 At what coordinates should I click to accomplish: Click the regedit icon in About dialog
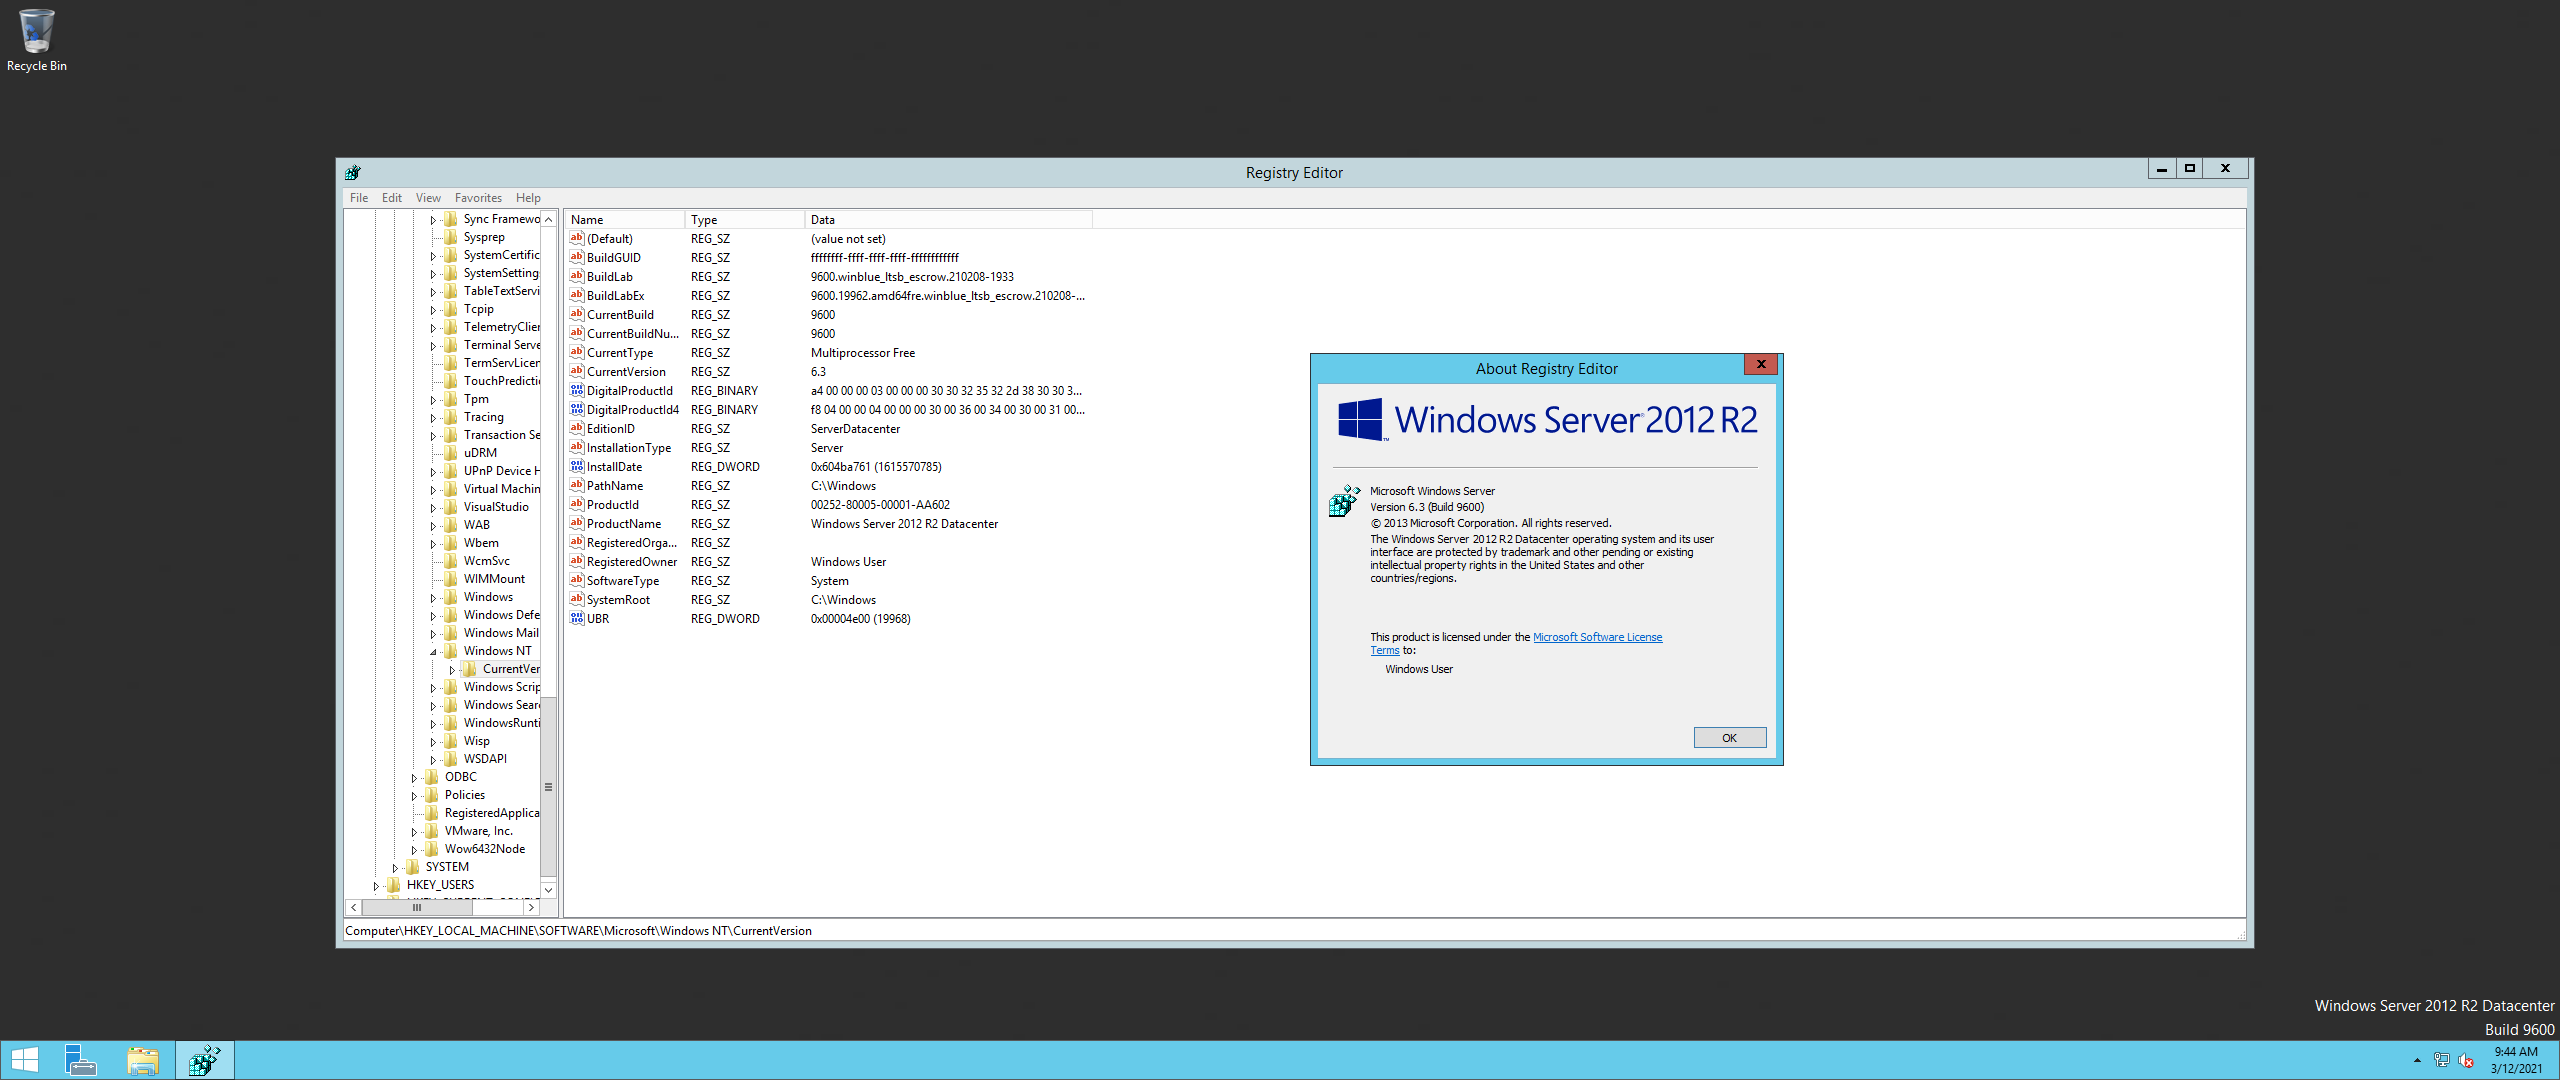point(1344,500)
